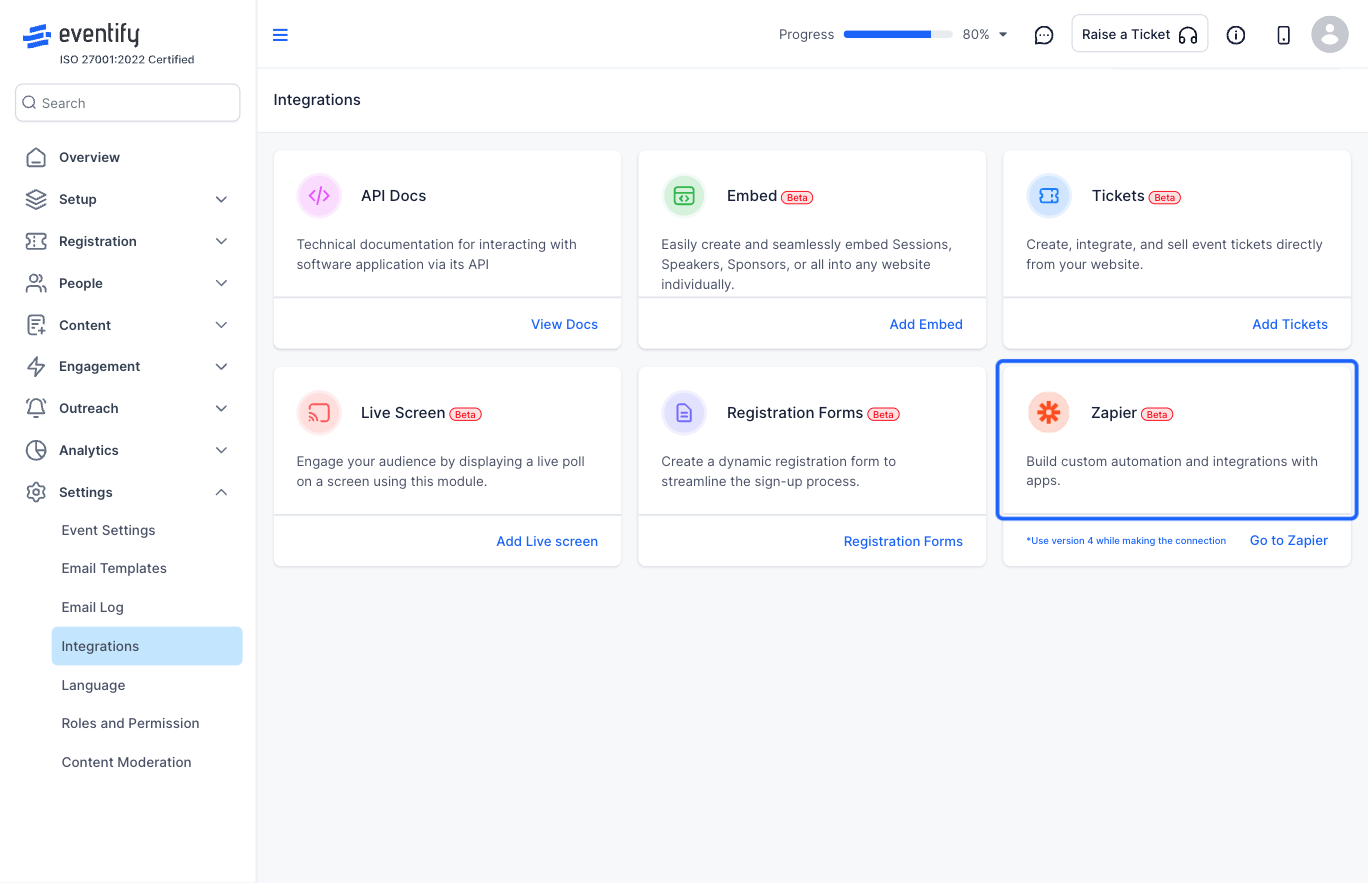Click the Registration Forms Beta badge
This screenshot has width=1368, height=883.
[883, 414]
